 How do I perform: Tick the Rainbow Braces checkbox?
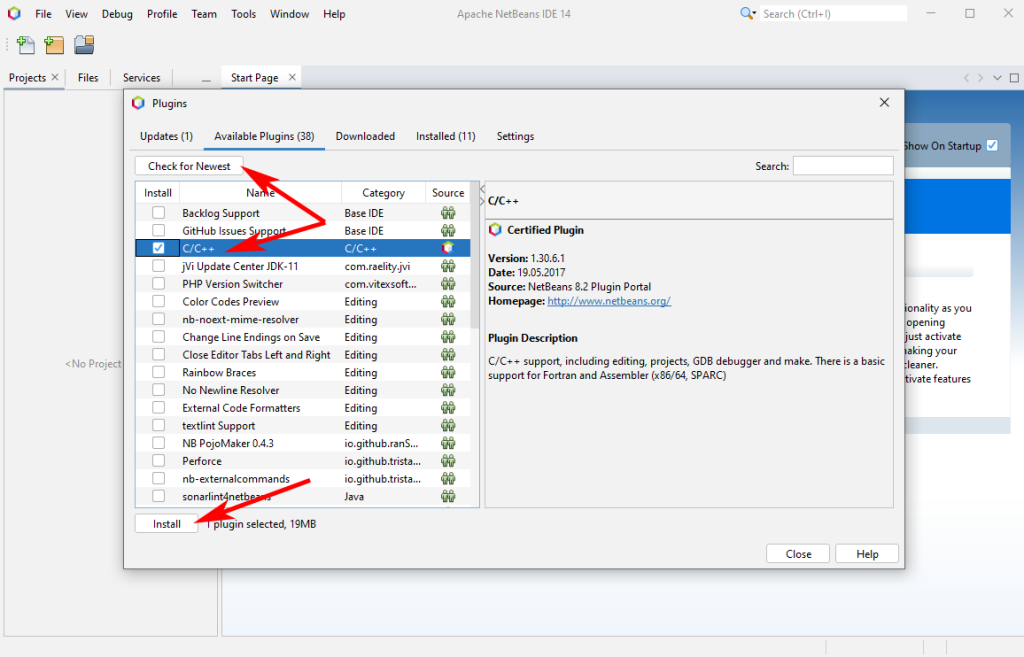(x=159, y=372)
